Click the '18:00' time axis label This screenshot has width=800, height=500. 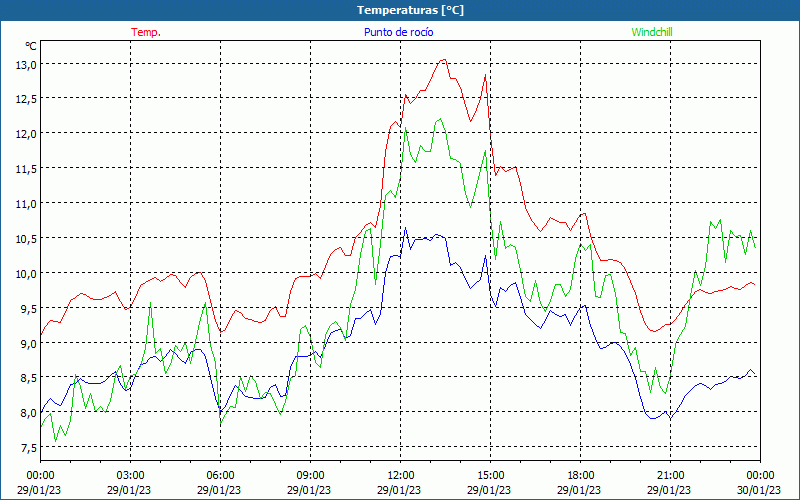click(580, 476)
